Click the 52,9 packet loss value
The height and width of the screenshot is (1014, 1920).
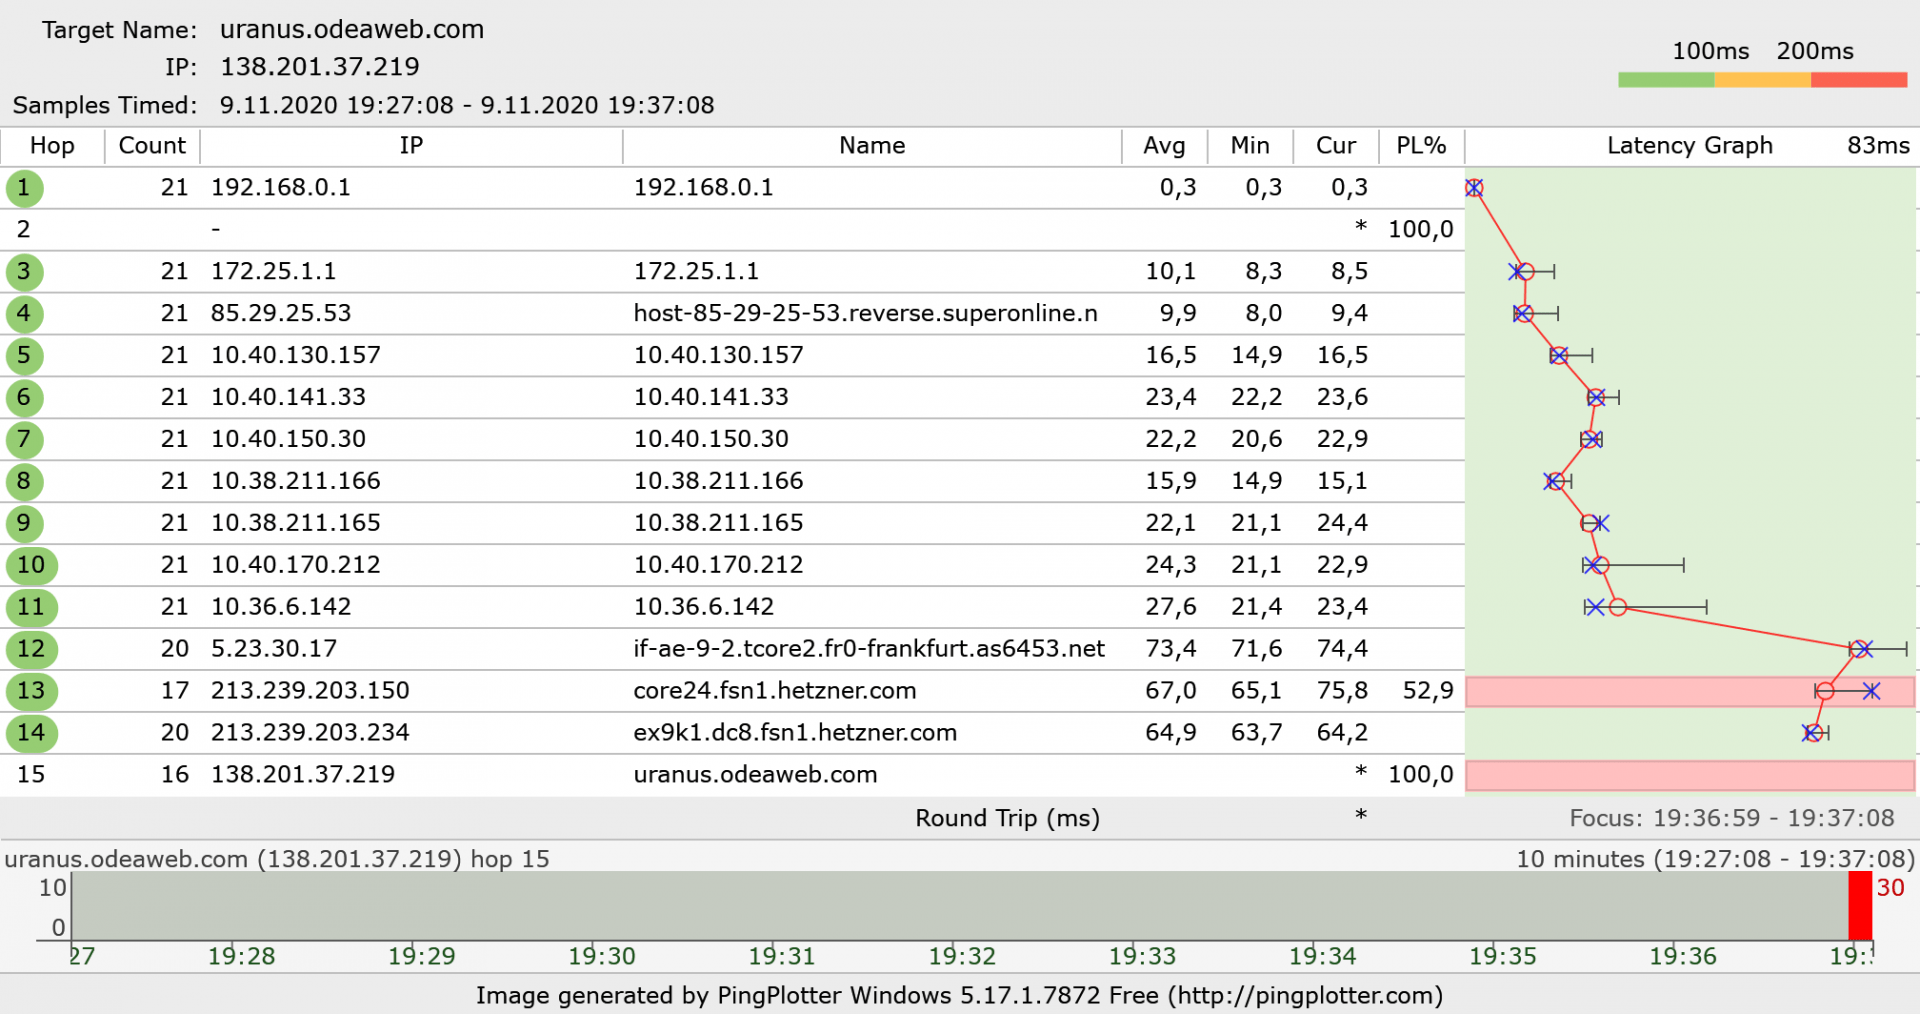click(1428, 692)
